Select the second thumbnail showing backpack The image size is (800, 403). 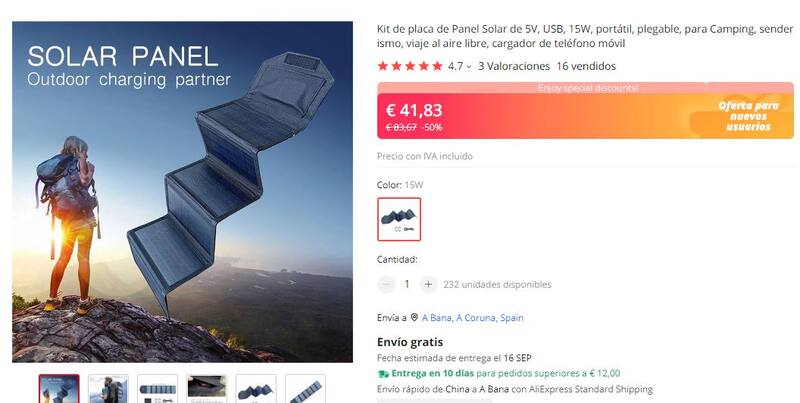coord(108,389)
